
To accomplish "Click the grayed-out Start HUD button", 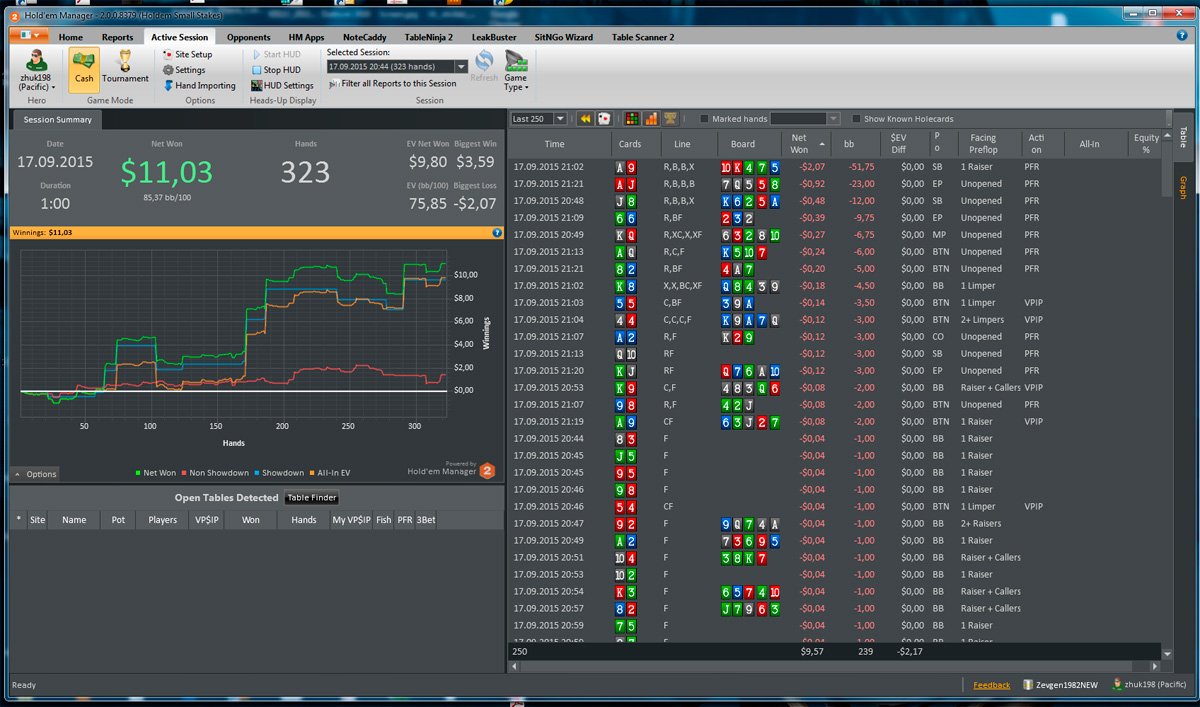I will pyautogui.click(x=276, y=54).
